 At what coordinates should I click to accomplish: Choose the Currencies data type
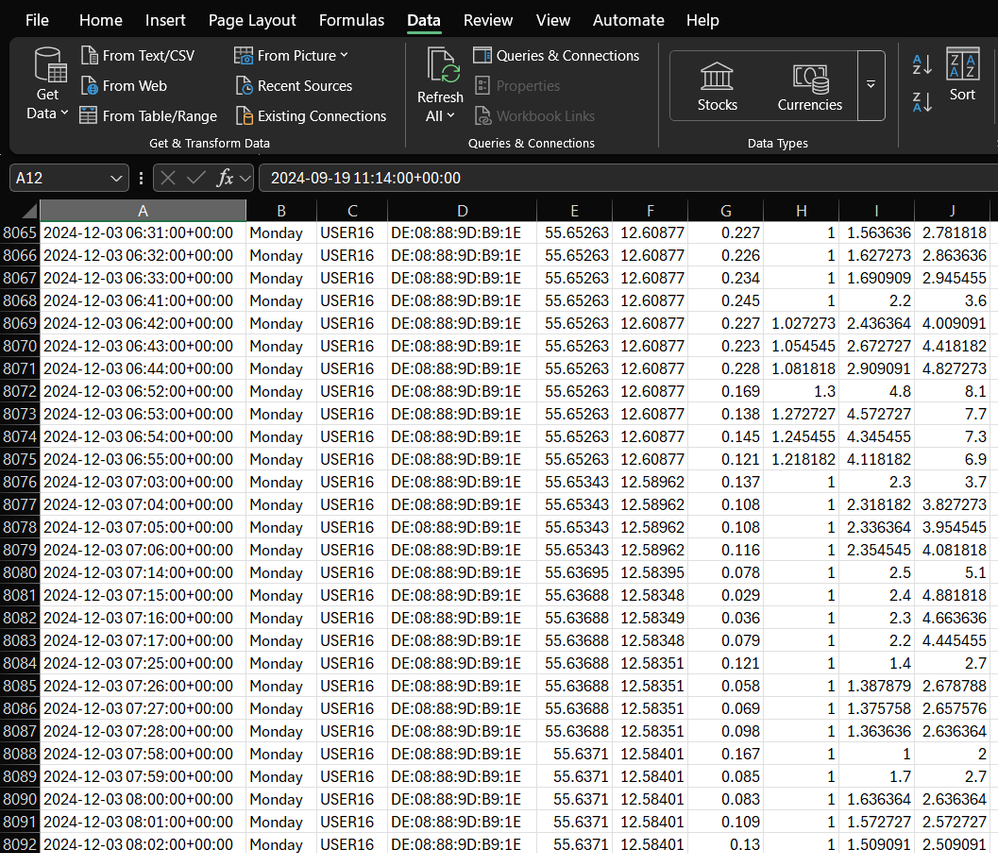click(x=809, y=86)
